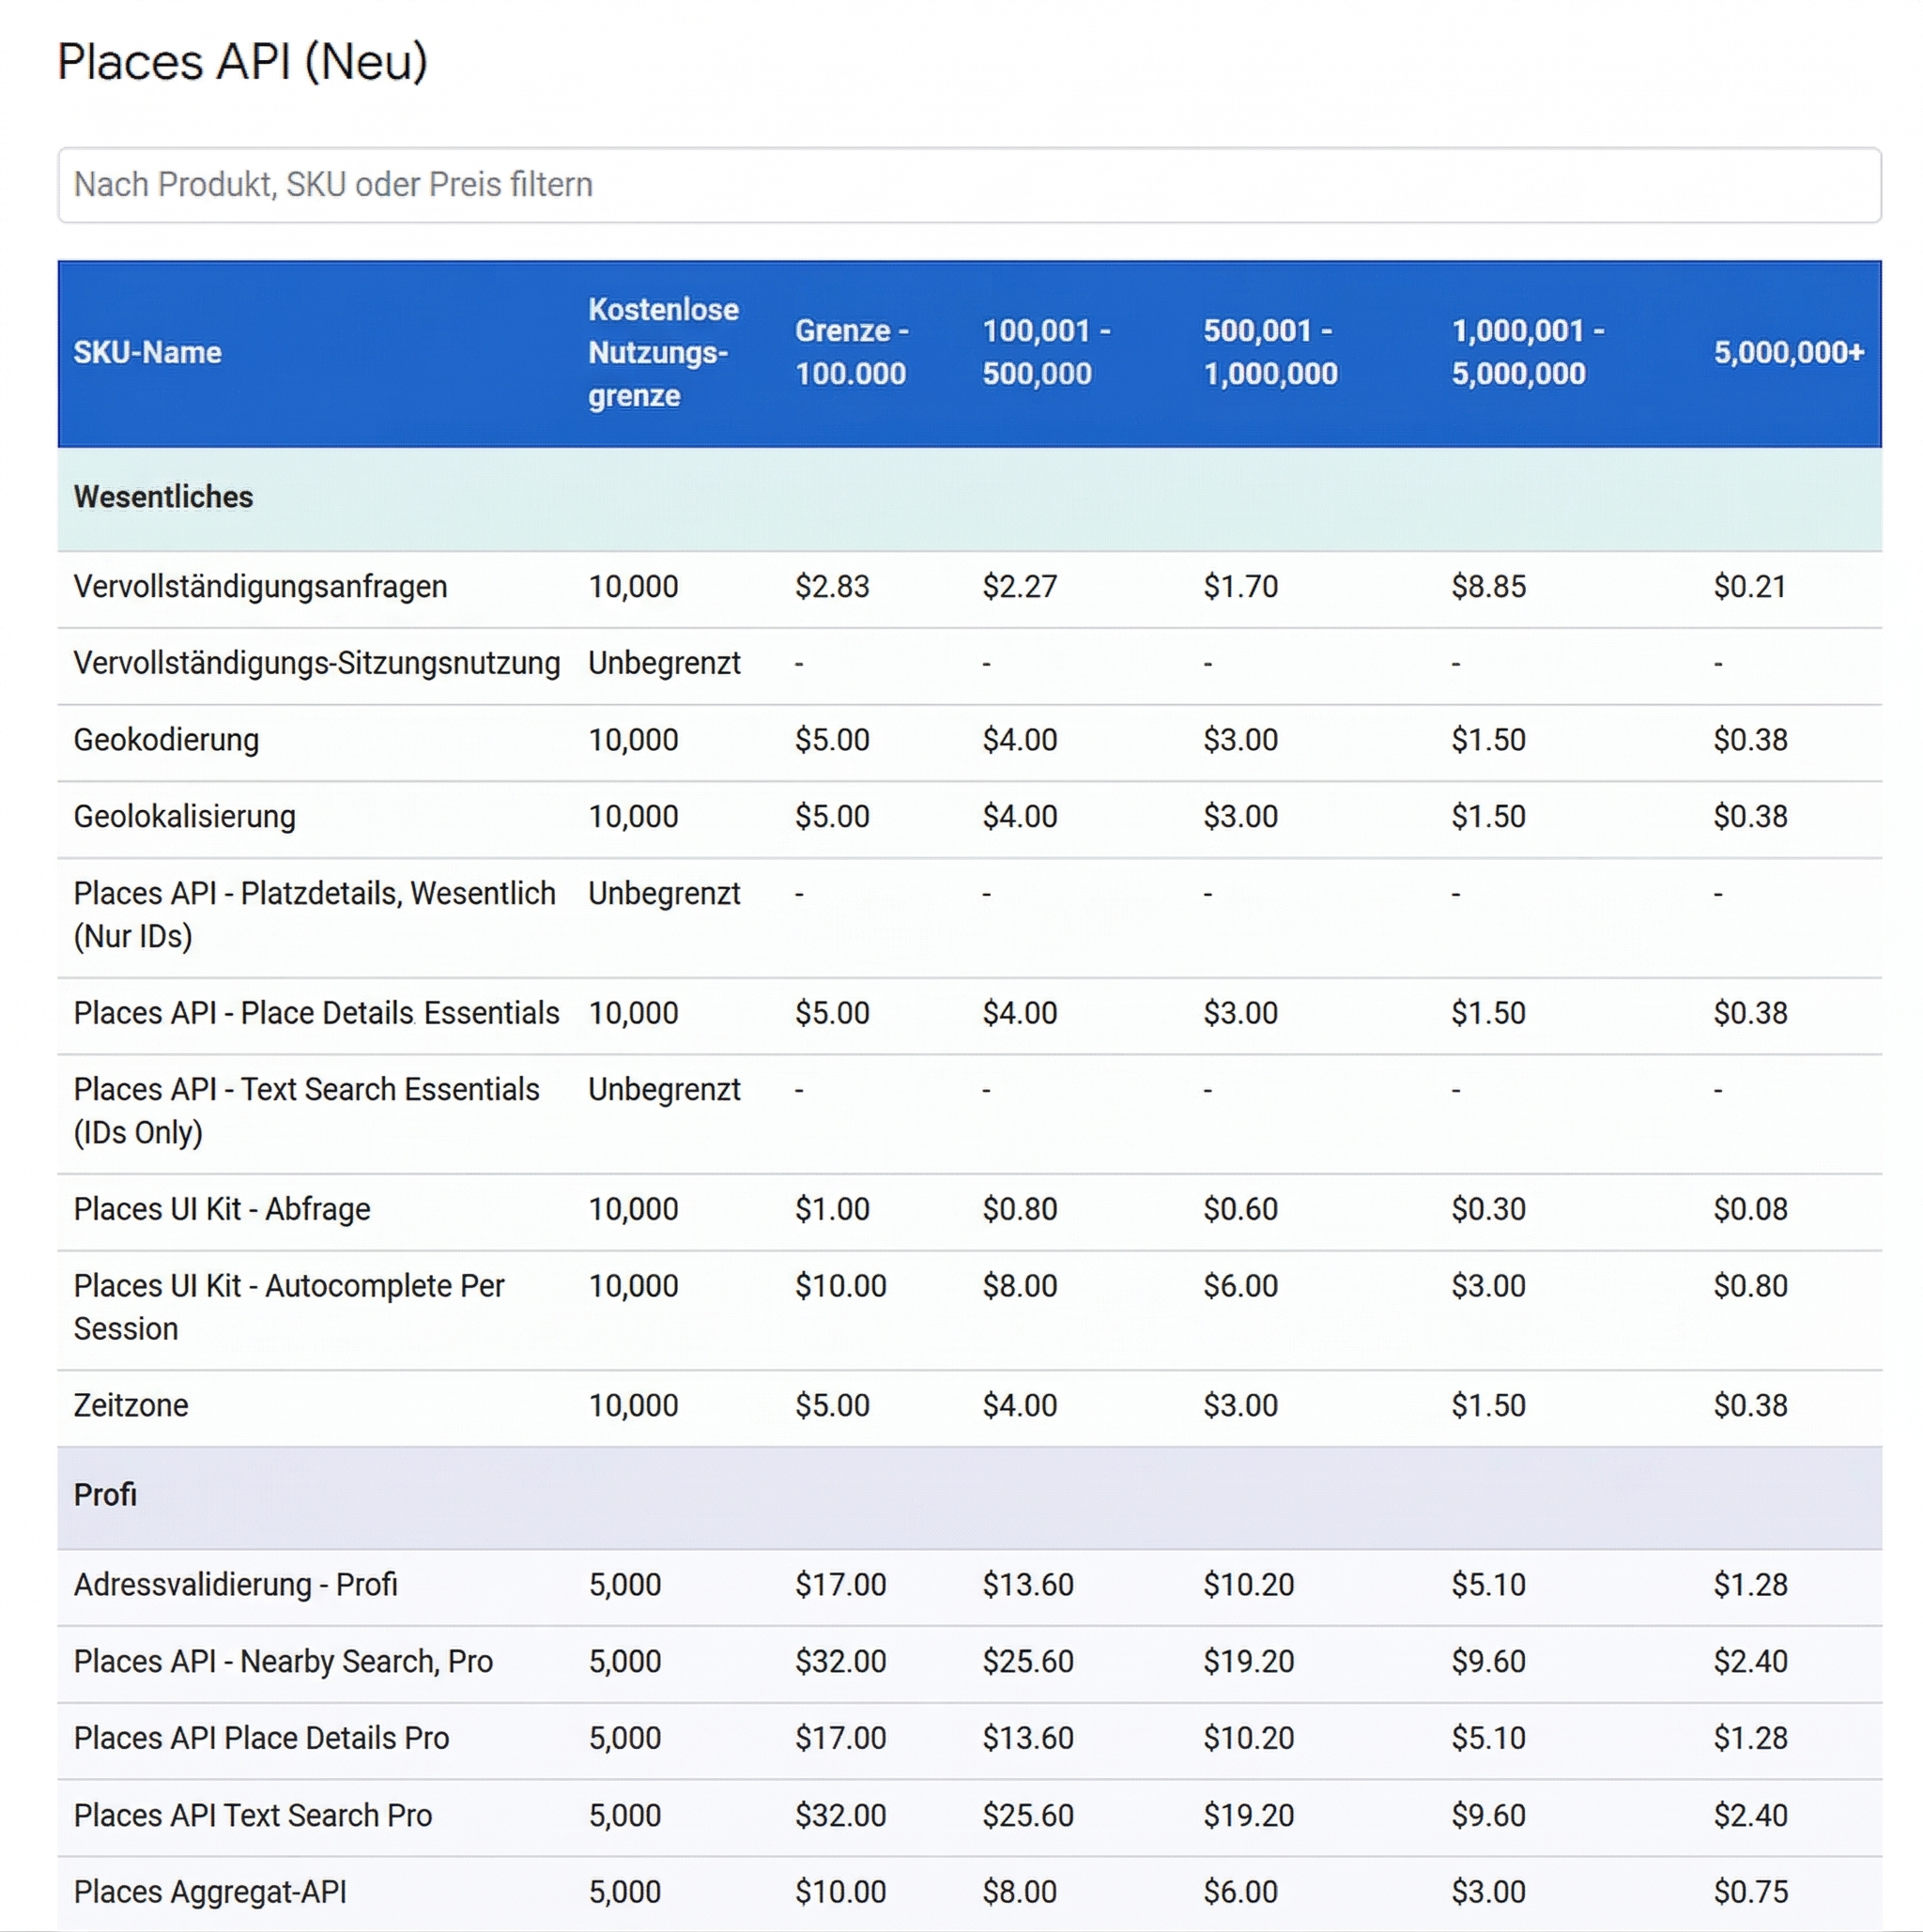
Task: Select the Wesentliches section row
Action: tap(163, 496)
